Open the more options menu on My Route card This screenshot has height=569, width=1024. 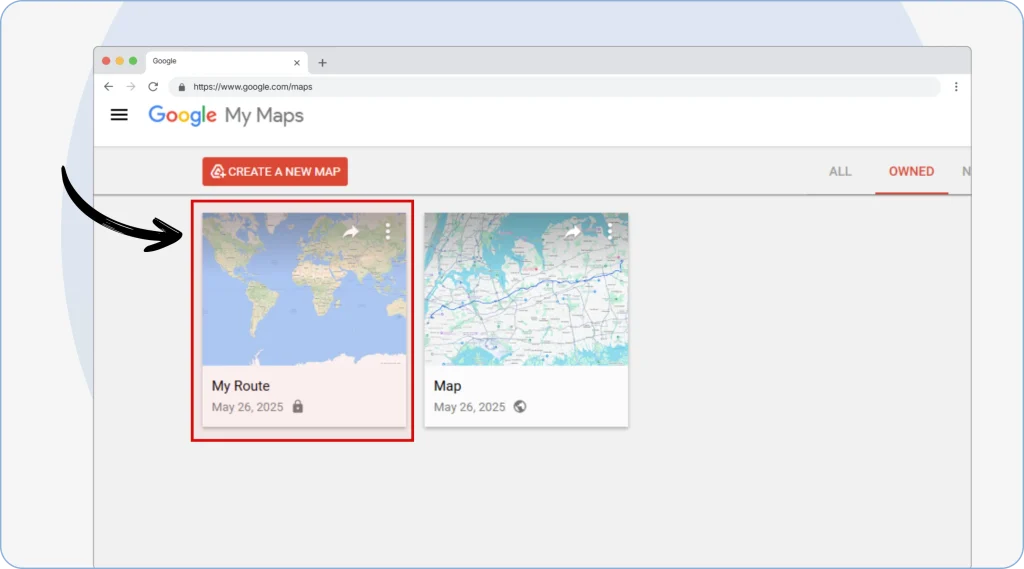pyautogui.click(x=388, y=231)
